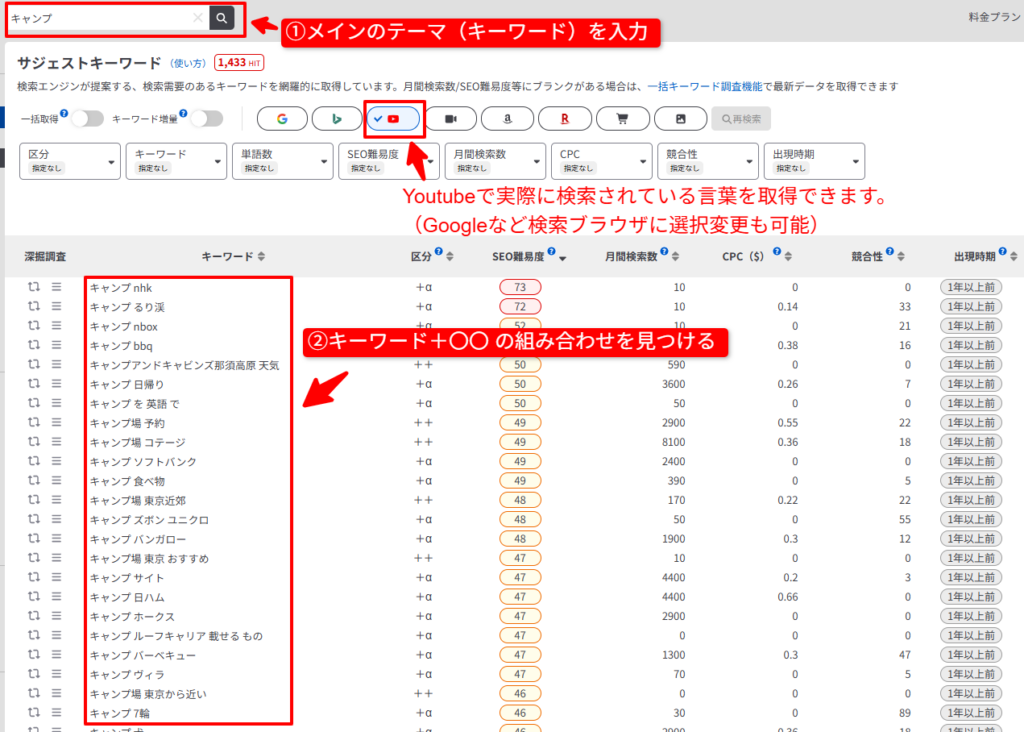Click the deep-dive icon for キャンプ nhk

click(x=34, y=288)
